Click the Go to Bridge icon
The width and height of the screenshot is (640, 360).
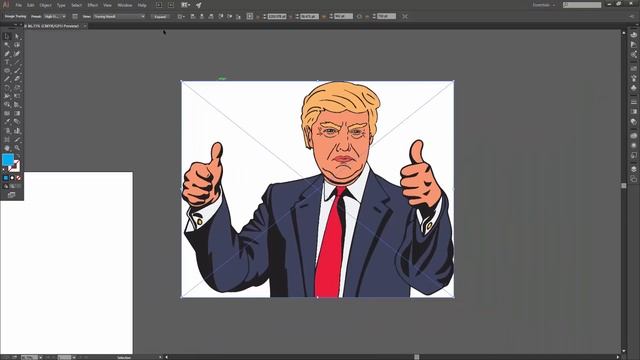pyautogui.click(x=159, y=5)
